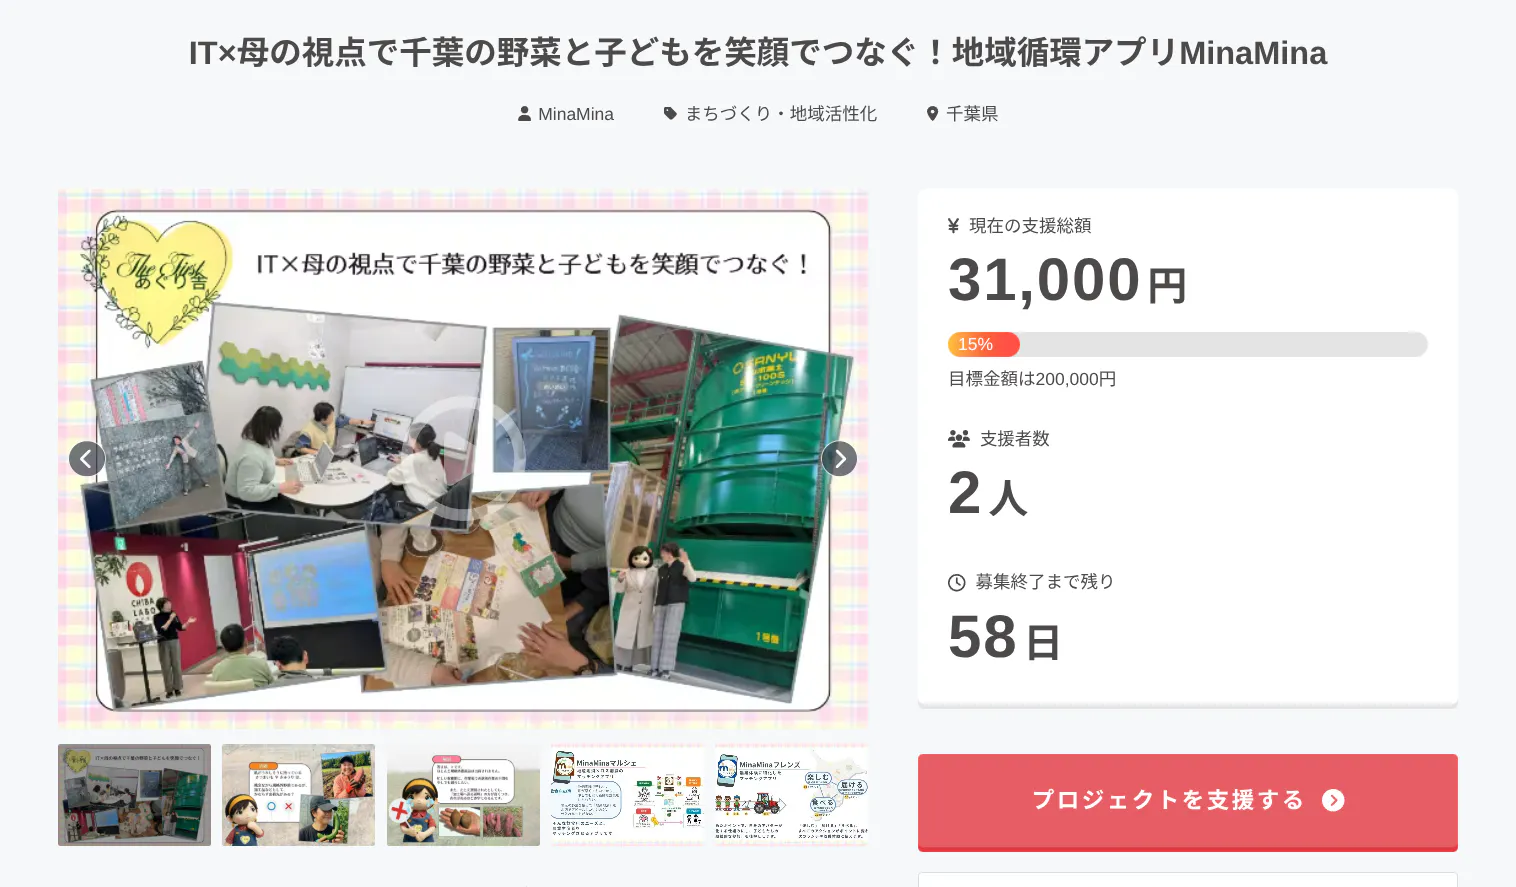
Task: Click the 15% funding progress bar
Action: pos(1188,344)
